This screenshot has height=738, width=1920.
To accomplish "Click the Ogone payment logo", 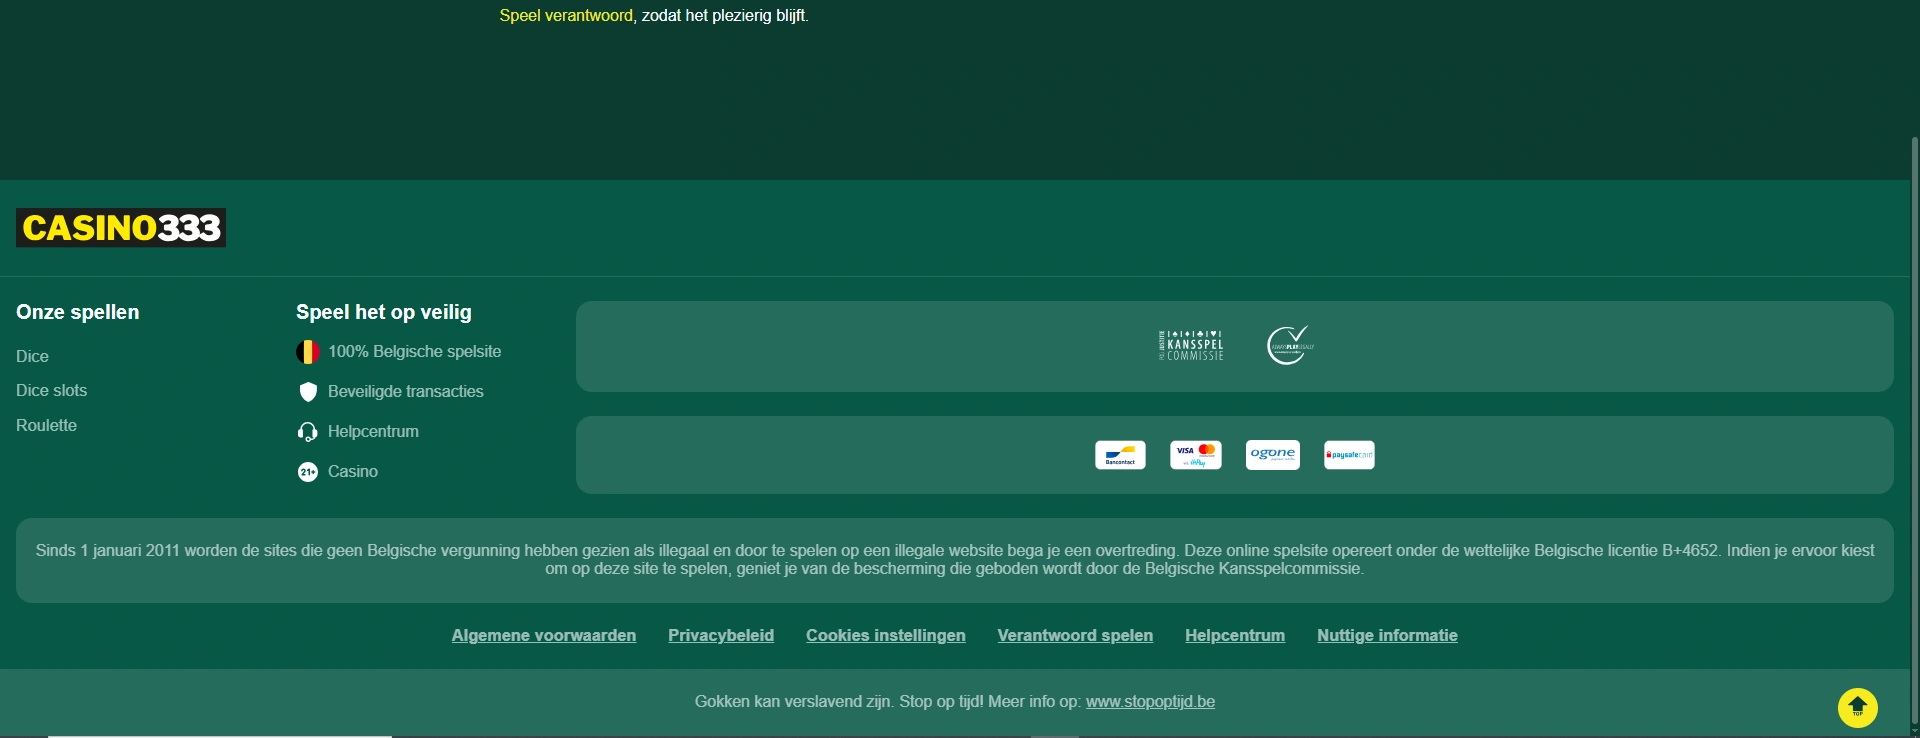I will pyautogui.click(x=1273, y=455).
